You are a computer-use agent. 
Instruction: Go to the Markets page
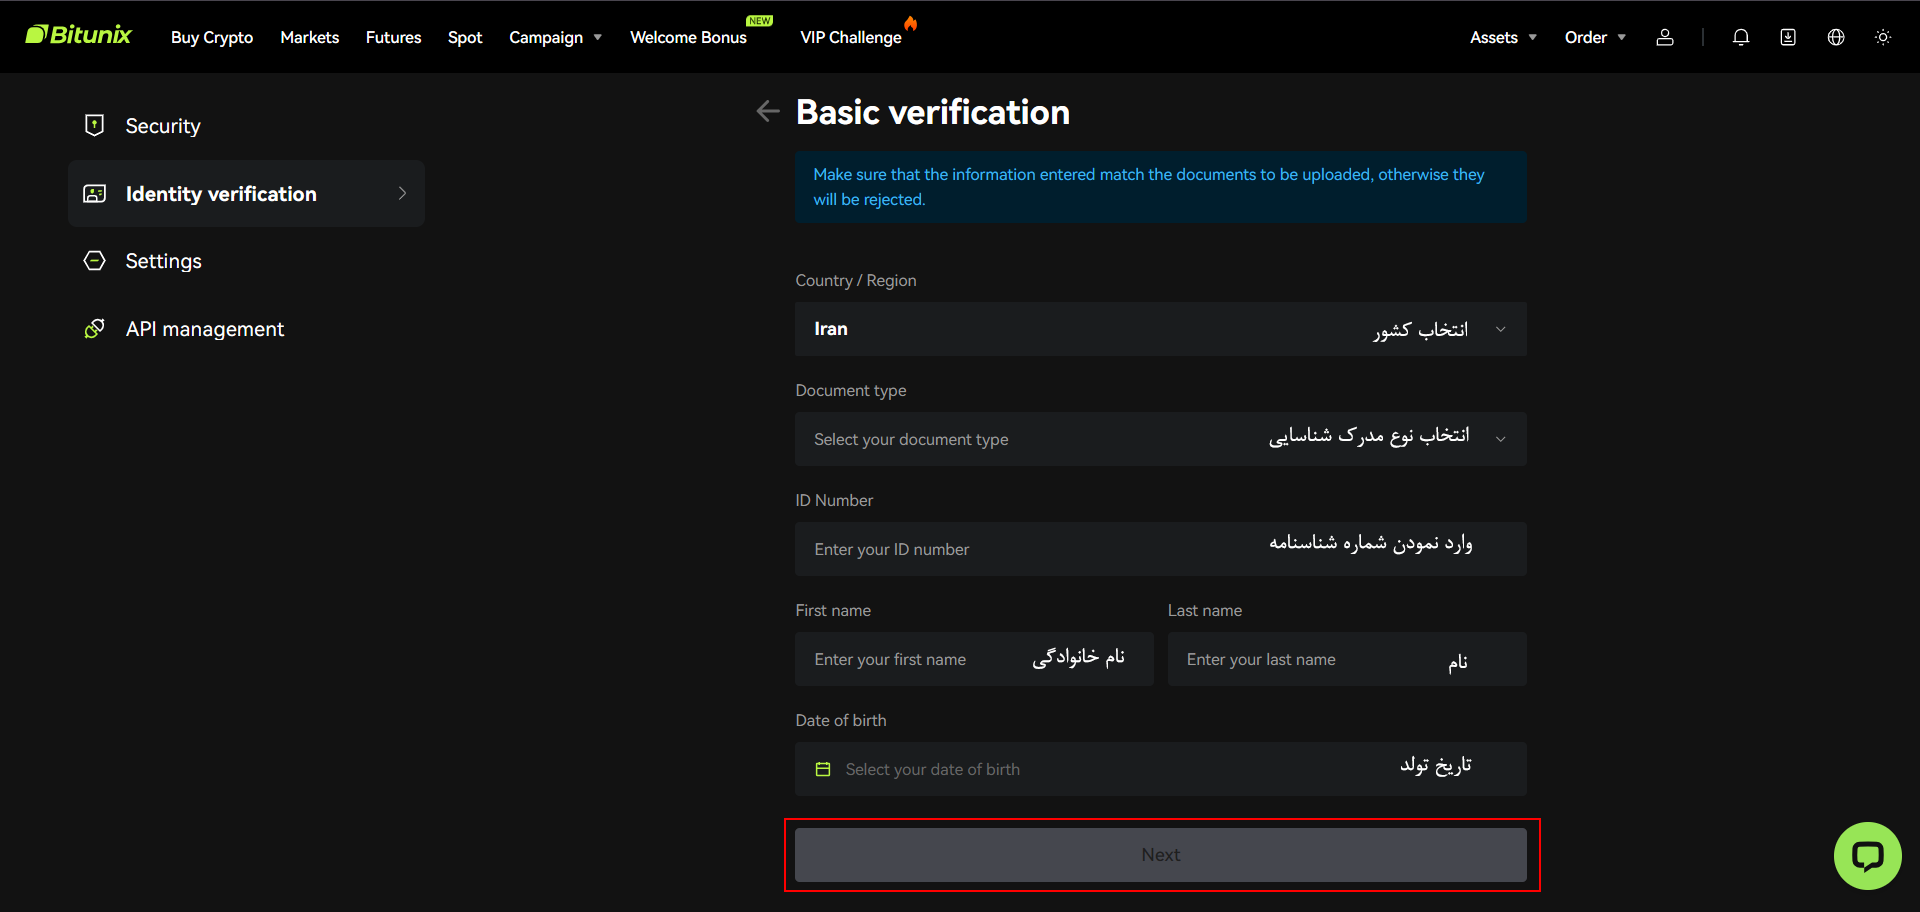coord(309,37)
